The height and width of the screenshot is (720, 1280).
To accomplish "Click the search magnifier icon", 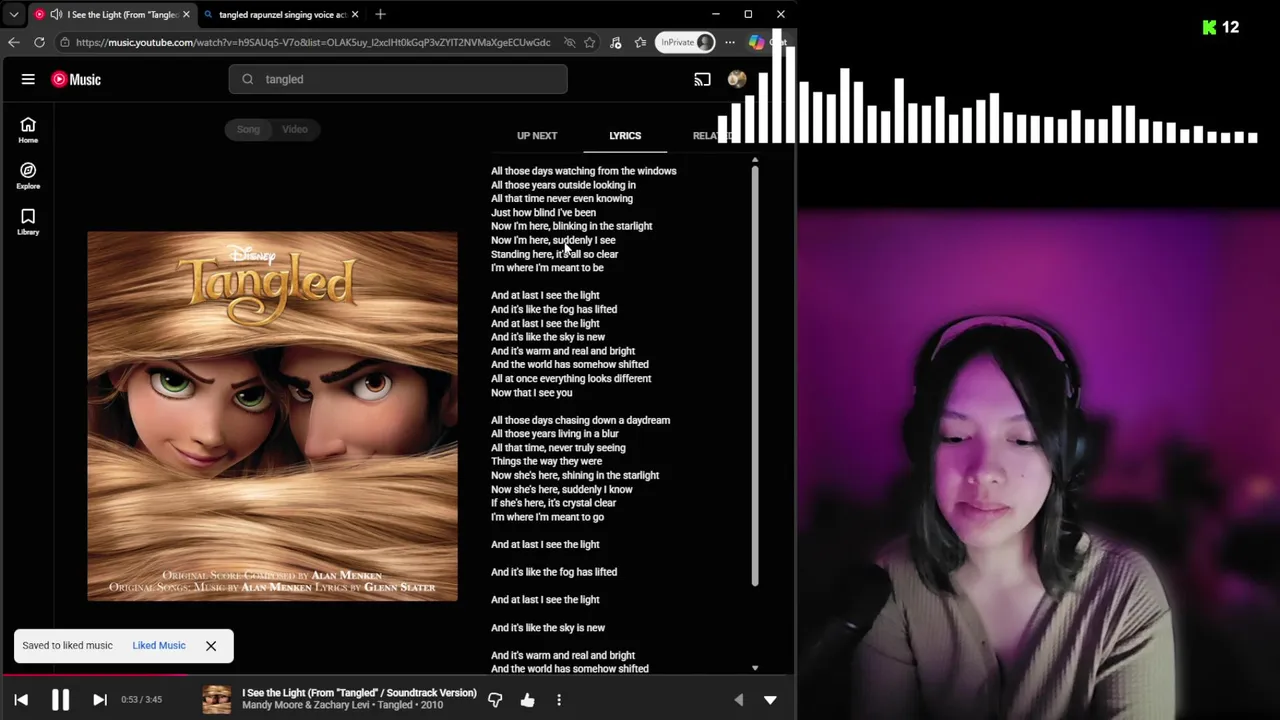I will (x=247, y=79).
